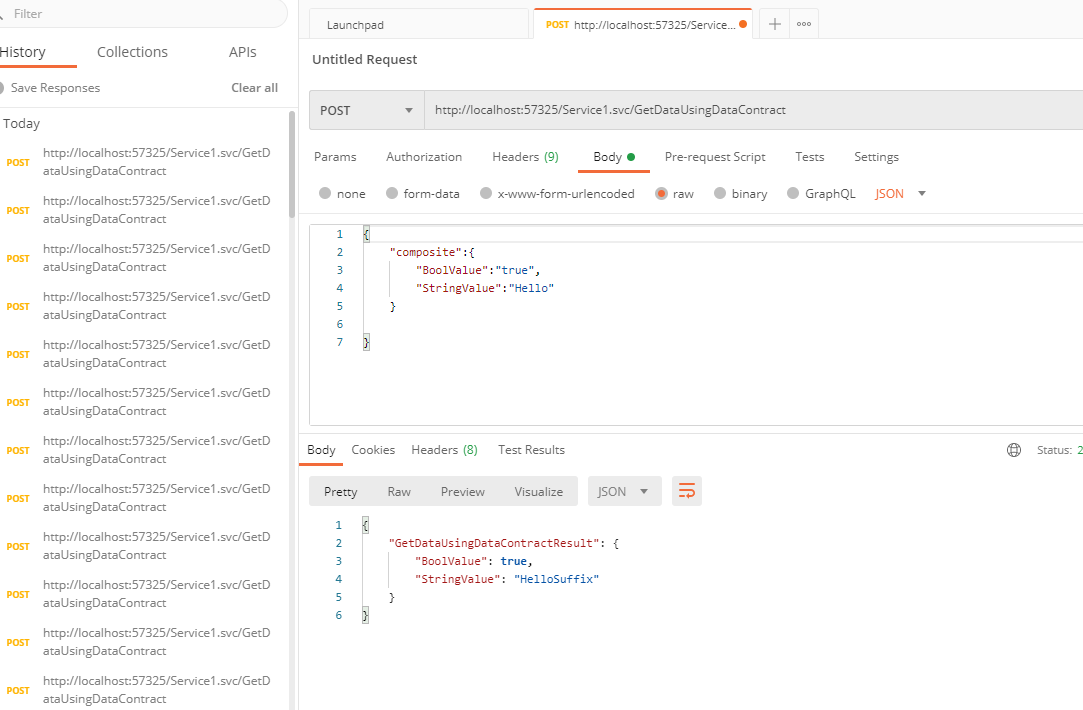Viewport: 1083px width, 710px height.
Task: Open tab options via three-dots icon
Action: click(803, 24)
